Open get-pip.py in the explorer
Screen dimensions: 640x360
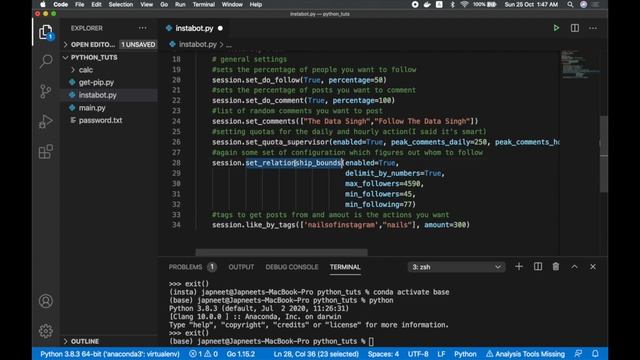tap(96, 82)
